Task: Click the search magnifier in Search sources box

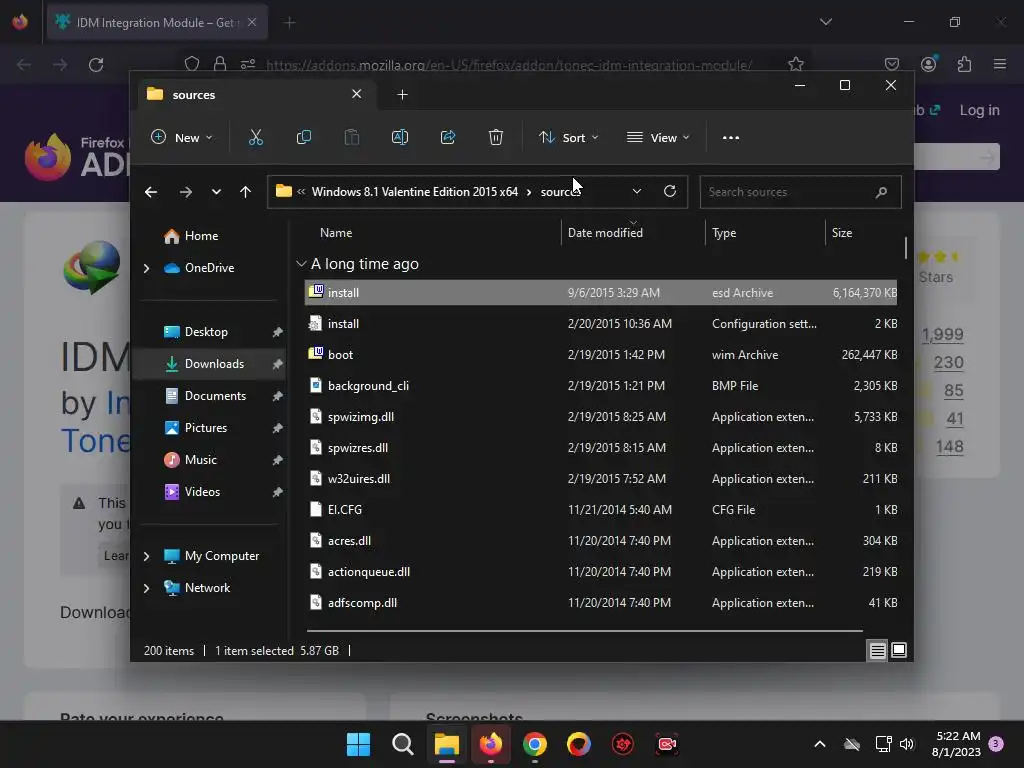Action: click(x=881, y=192)
